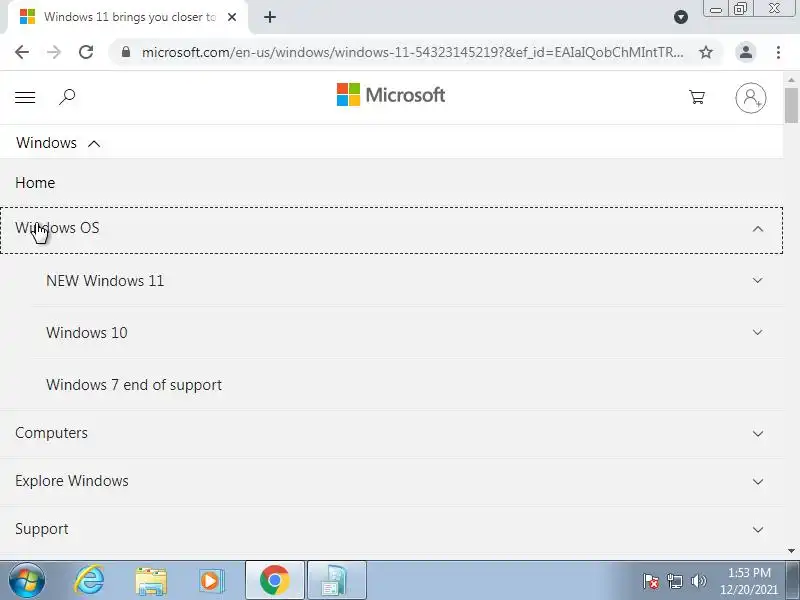Open the hamburger navigation menu
800x600 pixels.
pos(25,97)
